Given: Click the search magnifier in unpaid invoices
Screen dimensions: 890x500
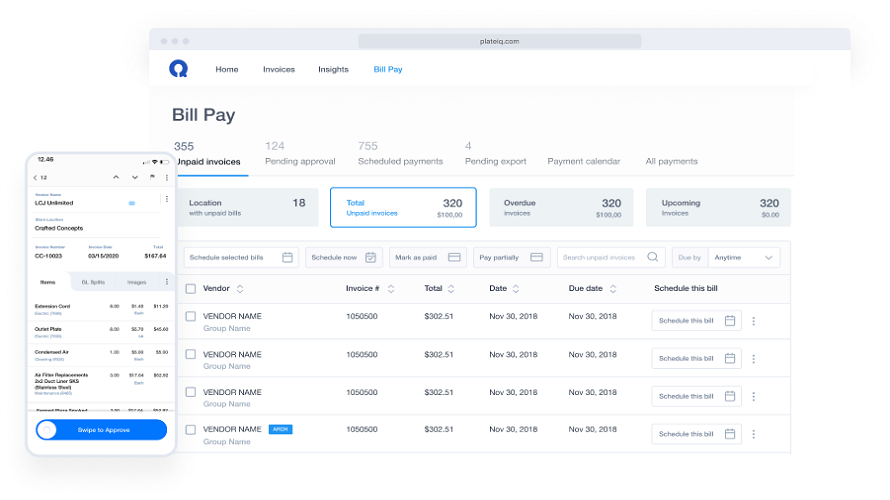Looking at the screenshot, I should click(653, 257).
